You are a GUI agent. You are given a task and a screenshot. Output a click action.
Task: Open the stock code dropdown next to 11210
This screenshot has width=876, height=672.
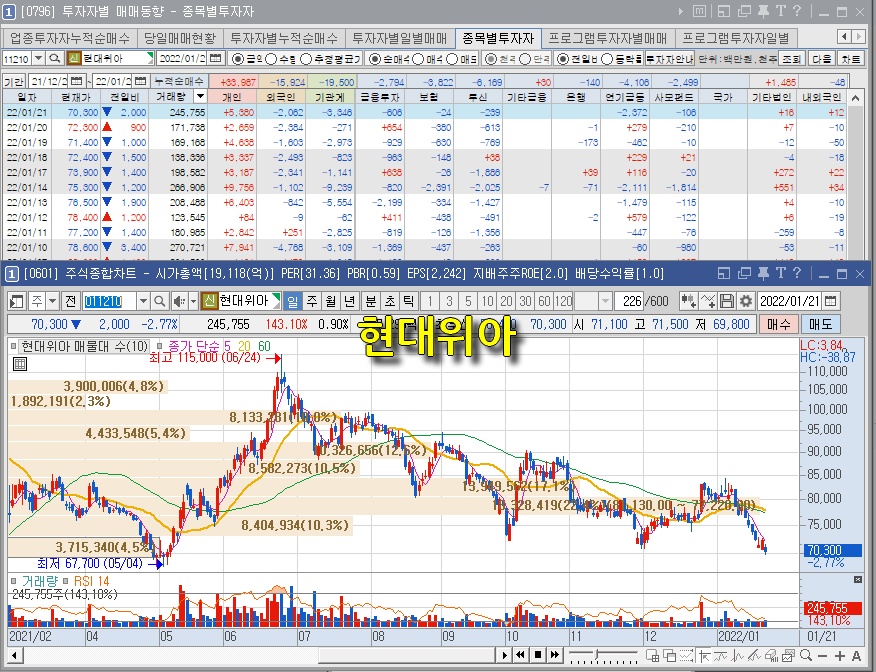(x=39, y=58)
